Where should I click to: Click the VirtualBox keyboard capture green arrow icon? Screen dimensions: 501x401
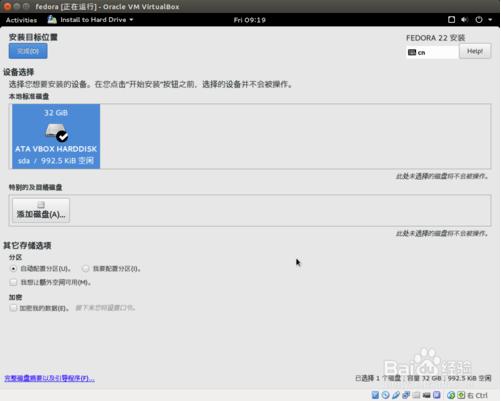461,395
